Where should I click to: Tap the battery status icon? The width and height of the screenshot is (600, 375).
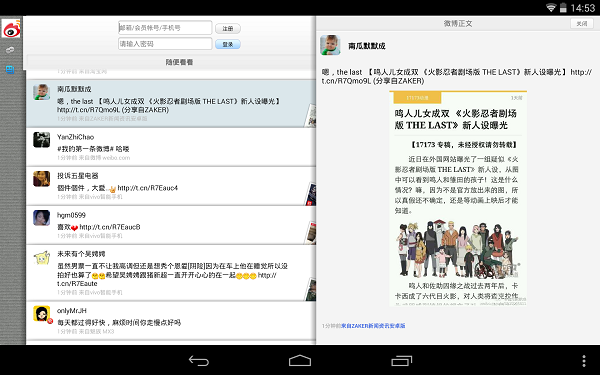[563, 8]
